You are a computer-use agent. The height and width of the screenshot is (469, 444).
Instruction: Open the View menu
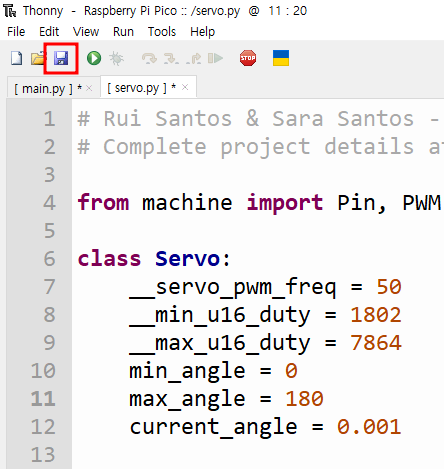pos(86,32)
